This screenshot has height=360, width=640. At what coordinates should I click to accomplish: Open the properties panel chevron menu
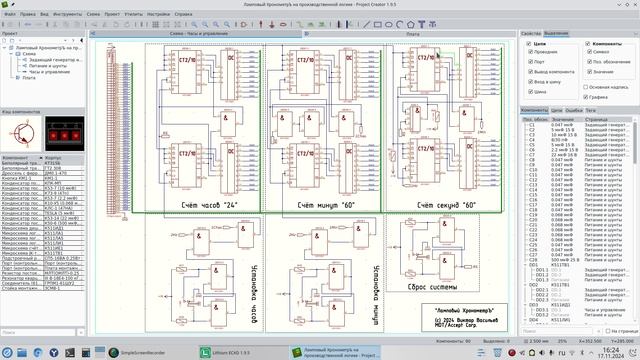pyautogui.click(x=636, y=33)
